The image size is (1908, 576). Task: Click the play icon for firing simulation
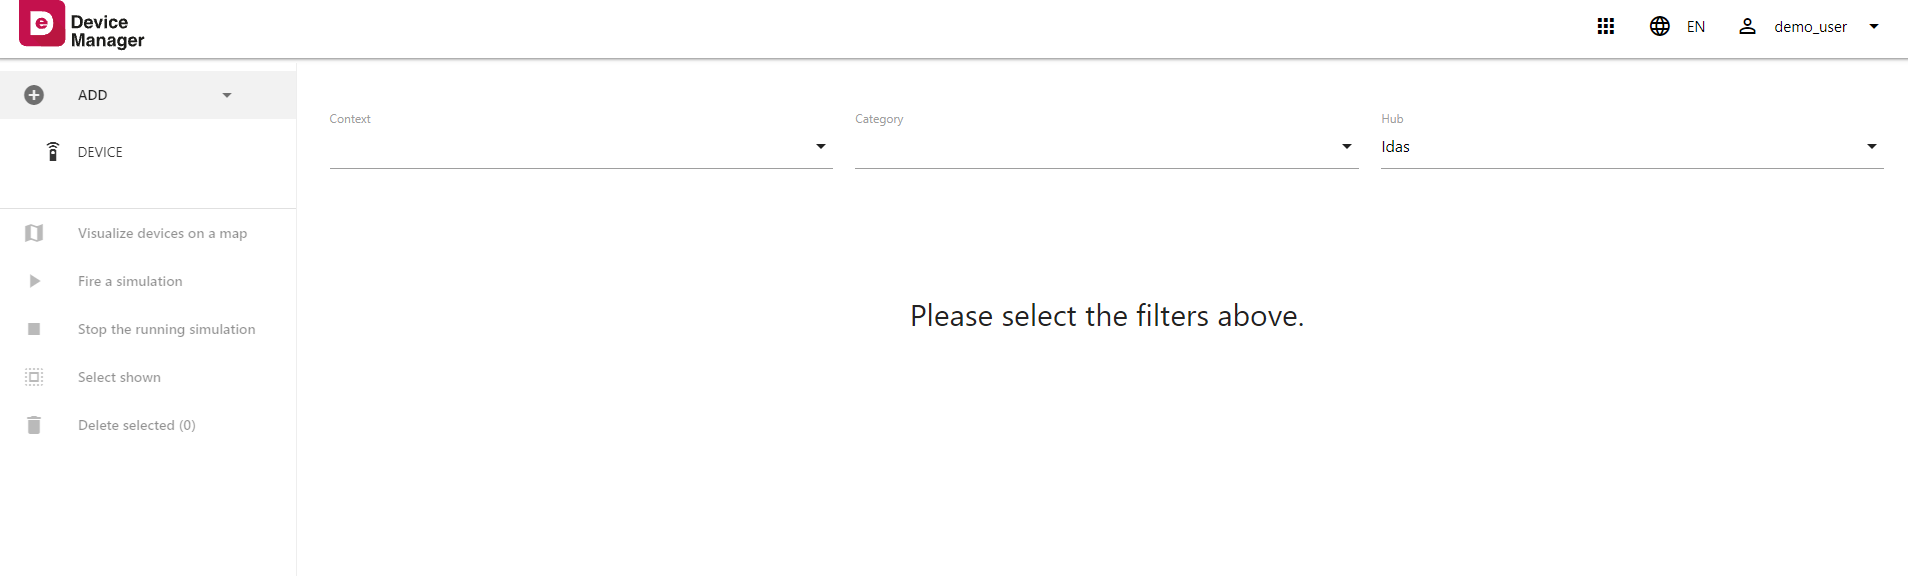tap(34, 281)
